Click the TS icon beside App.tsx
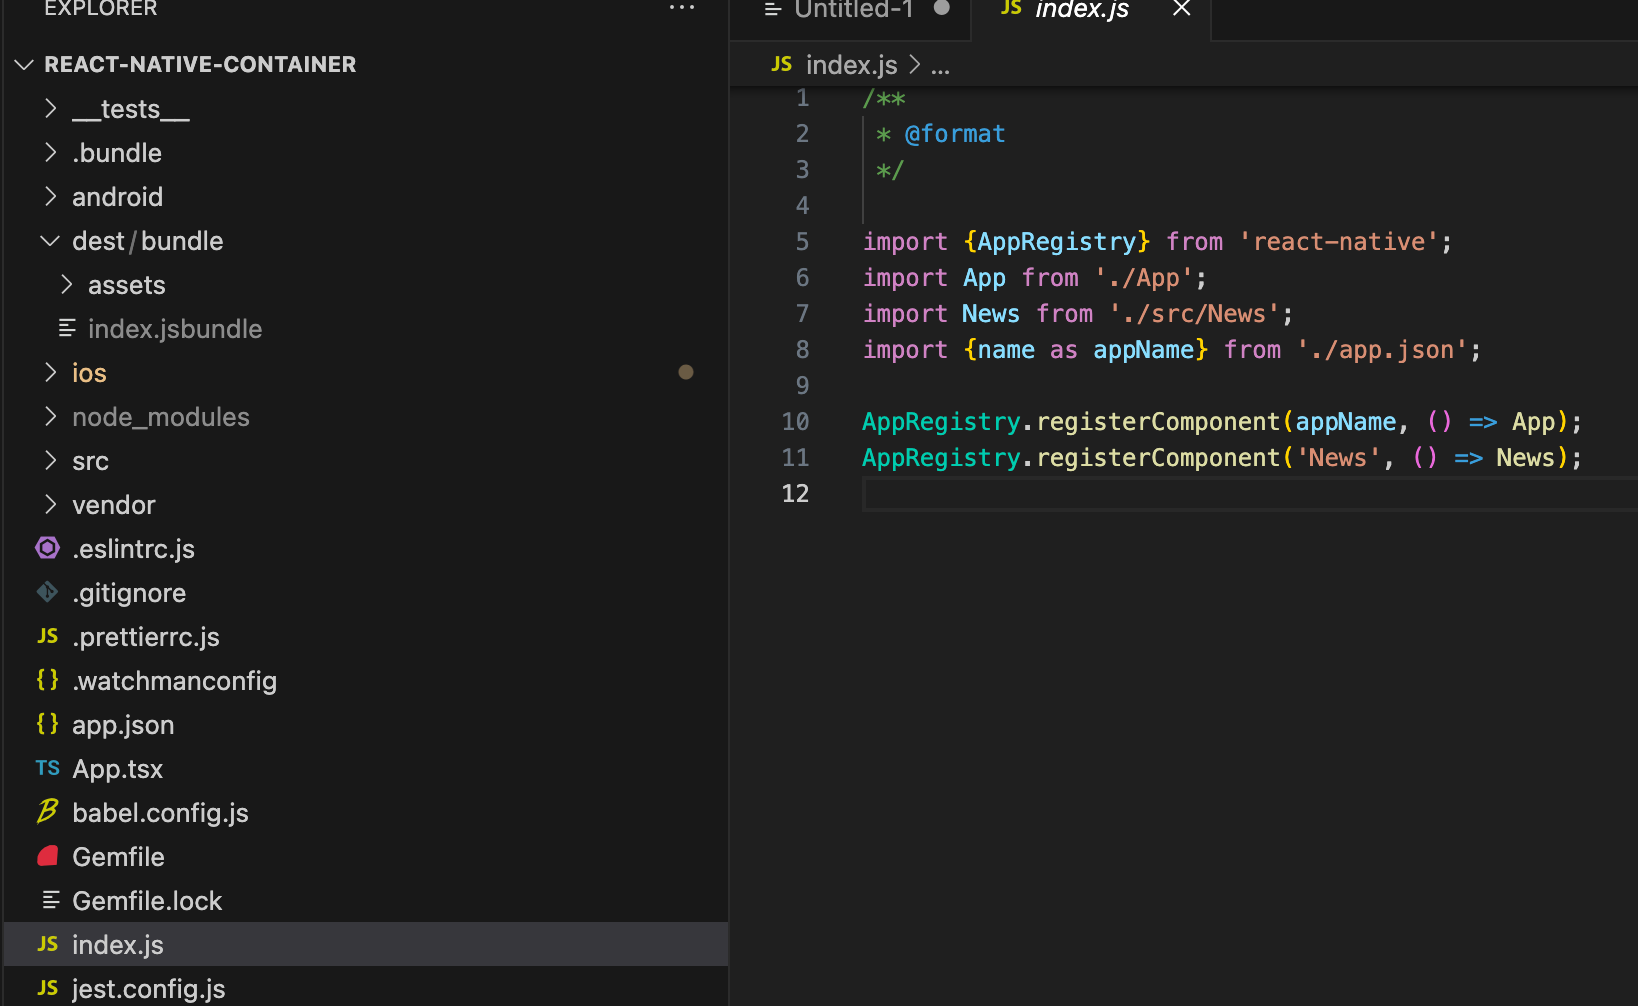The image size is (1638, 1006). pyautogui.click(x=47, y=768)
